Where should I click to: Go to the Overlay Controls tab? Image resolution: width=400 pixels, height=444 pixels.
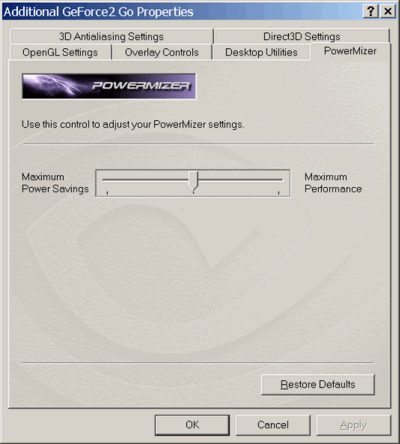pyautogui.click(x=162, y=52)
